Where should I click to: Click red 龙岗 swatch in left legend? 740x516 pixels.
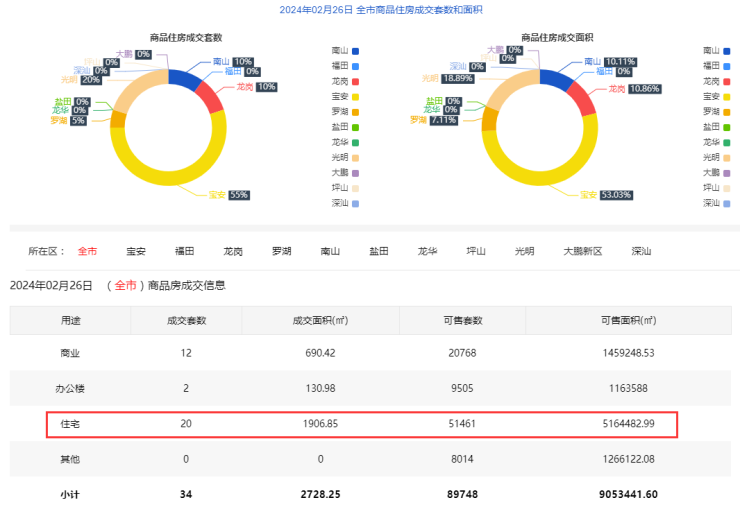coord(355,81)
